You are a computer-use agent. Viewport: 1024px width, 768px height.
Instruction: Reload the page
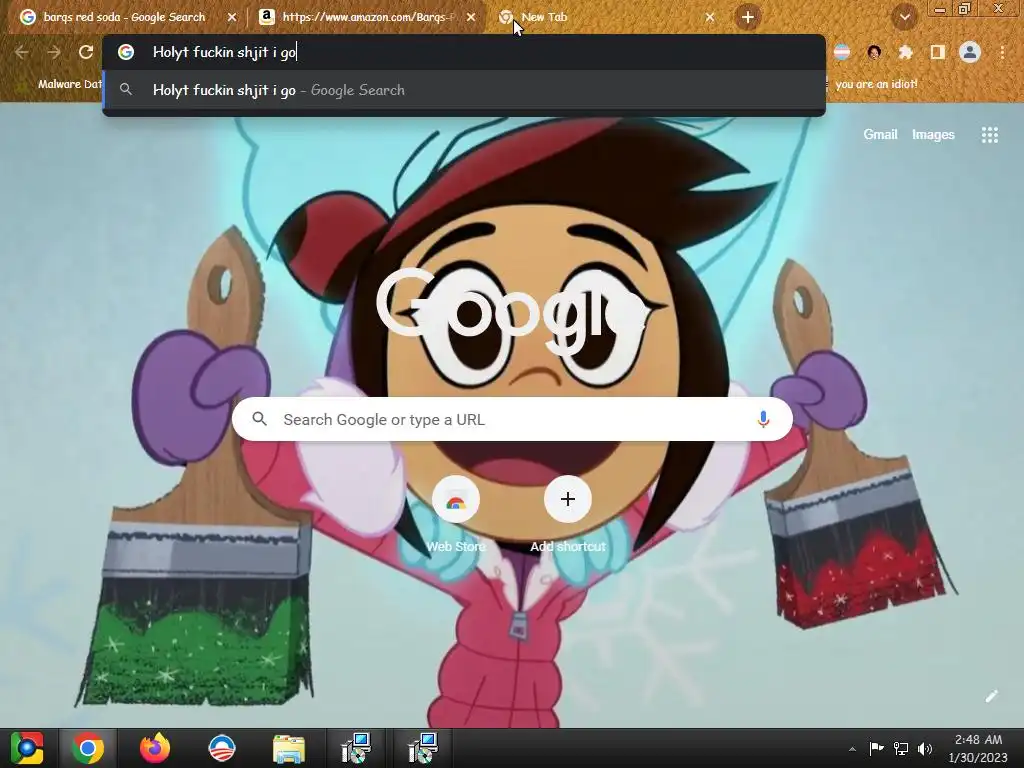pyautogui.click(x=86, y=52)
